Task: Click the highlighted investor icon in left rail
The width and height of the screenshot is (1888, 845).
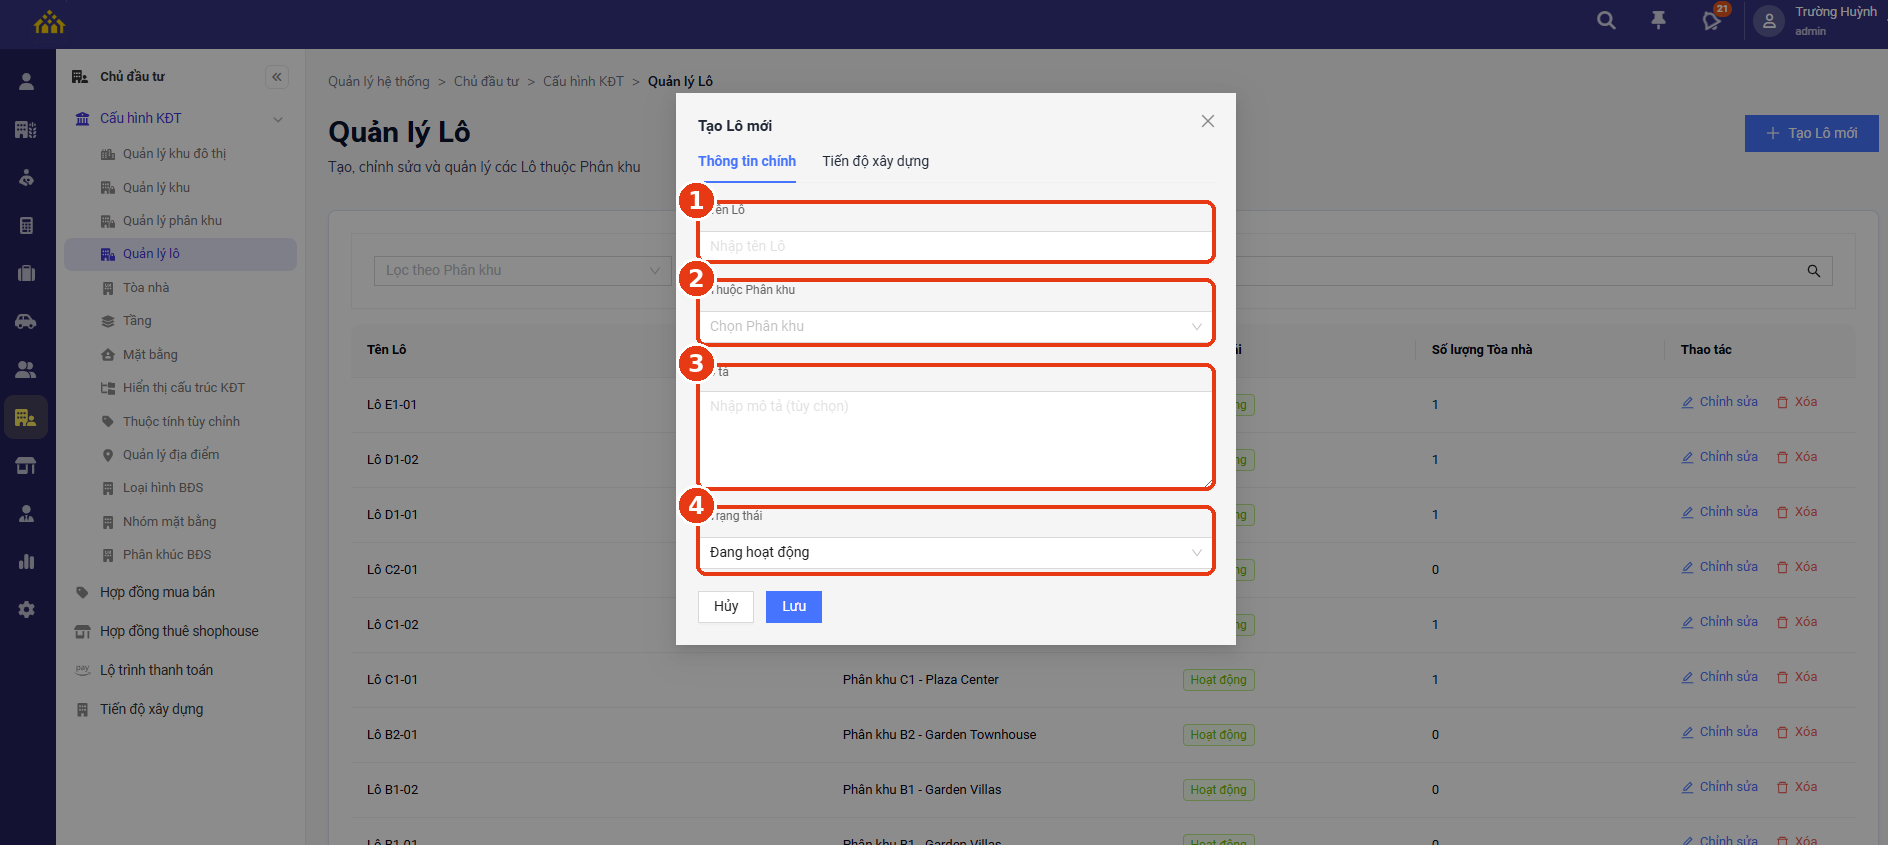Action: 26,418
